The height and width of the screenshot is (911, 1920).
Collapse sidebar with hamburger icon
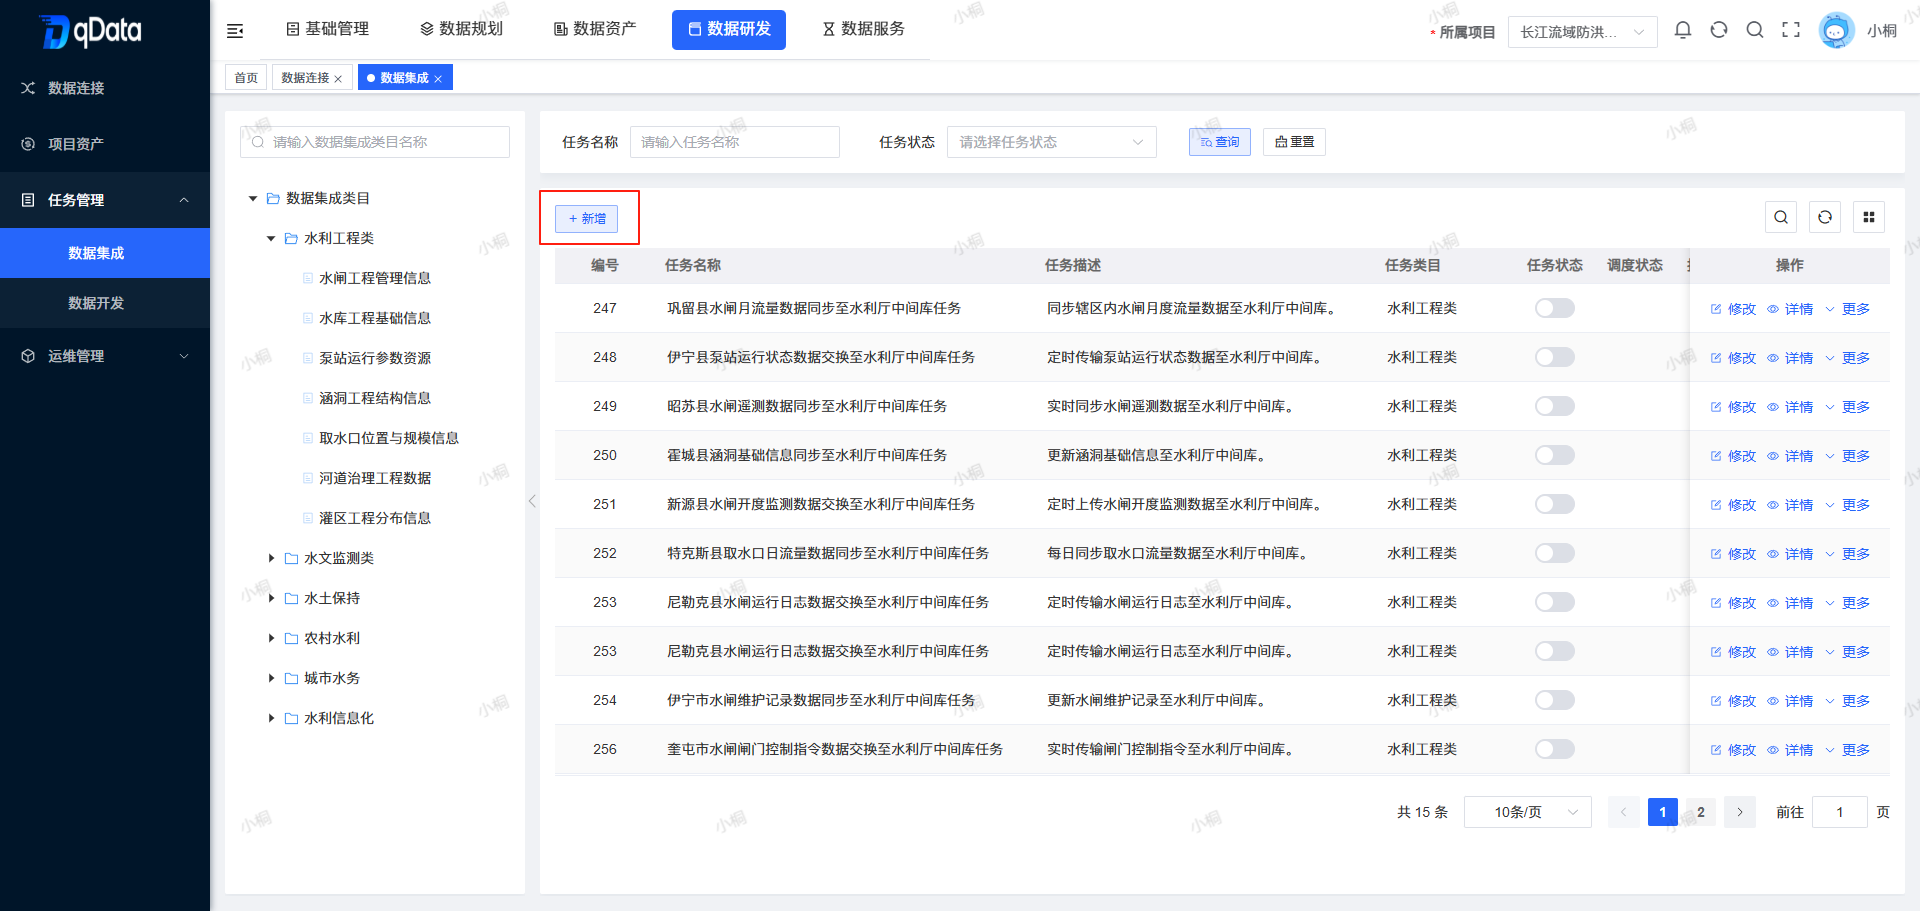[x=235, y=31]
